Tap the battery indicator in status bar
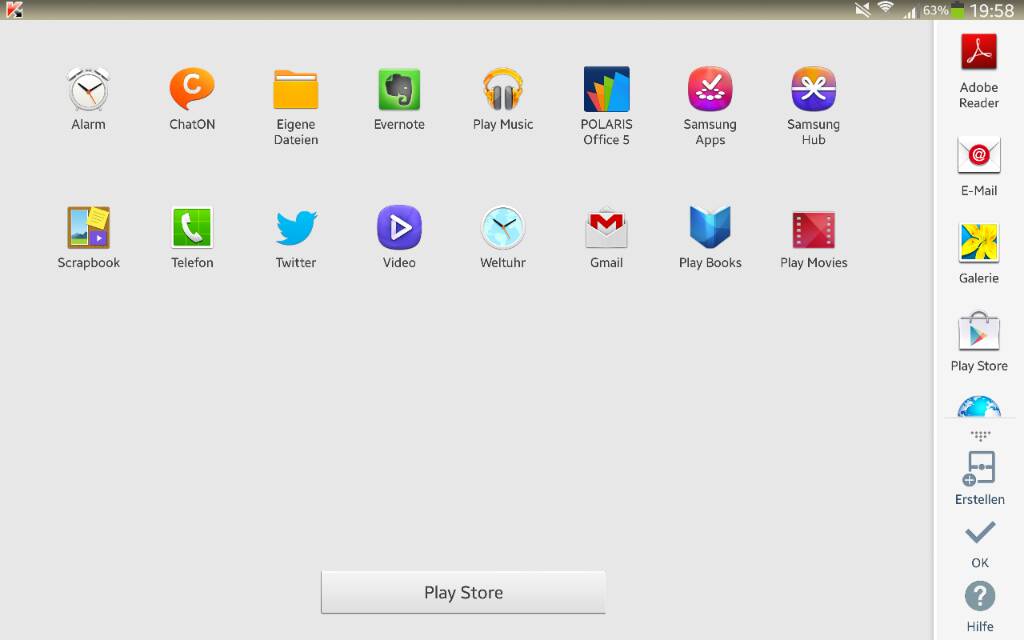This screenshot has height=640, width=1024. pyautogui.click(x=957, y=10)
